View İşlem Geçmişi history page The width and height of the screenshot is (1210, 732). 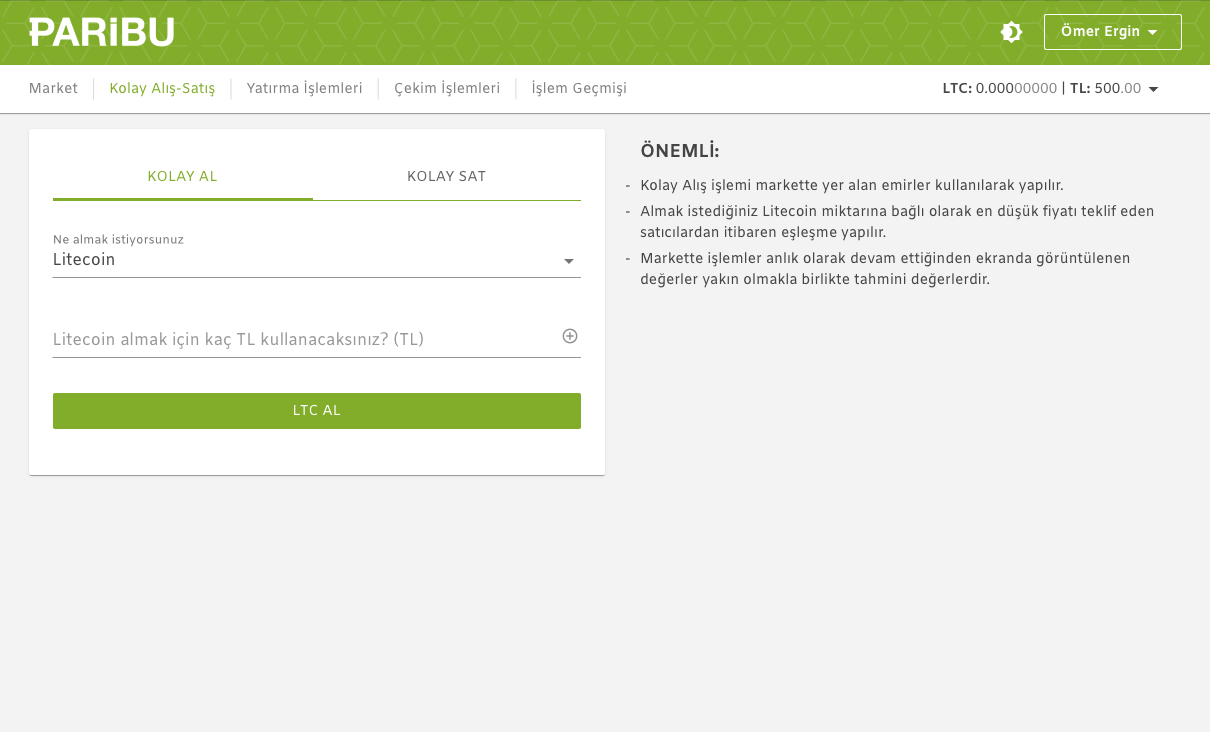click(x=579, y=89)
